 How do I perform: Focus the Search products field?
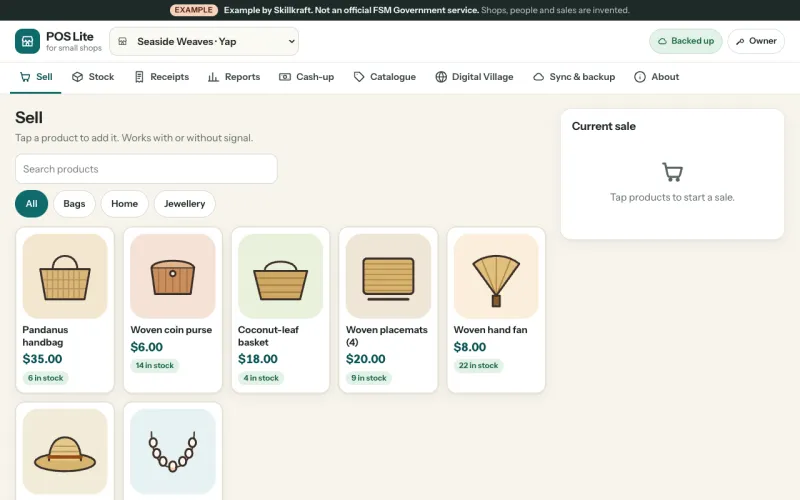pos(146,169)
